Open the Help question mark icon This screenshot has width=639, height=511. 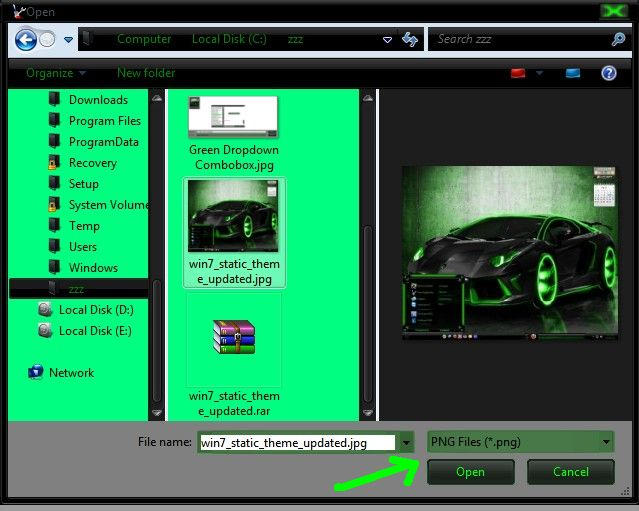tap(609, 73)
